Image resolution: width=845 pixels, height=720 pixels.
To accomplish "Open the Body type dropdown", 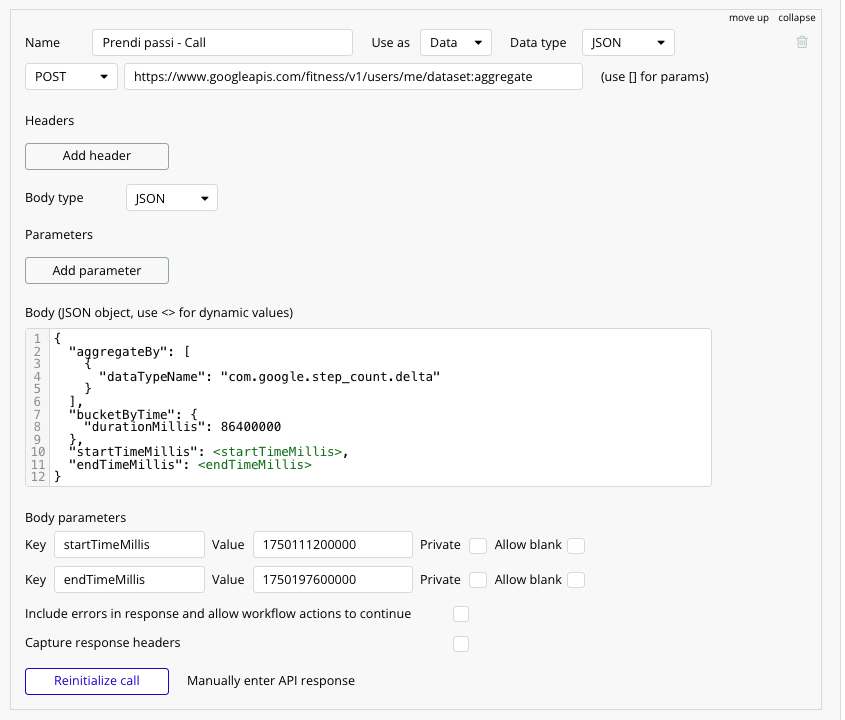I will tap(172, 198).
